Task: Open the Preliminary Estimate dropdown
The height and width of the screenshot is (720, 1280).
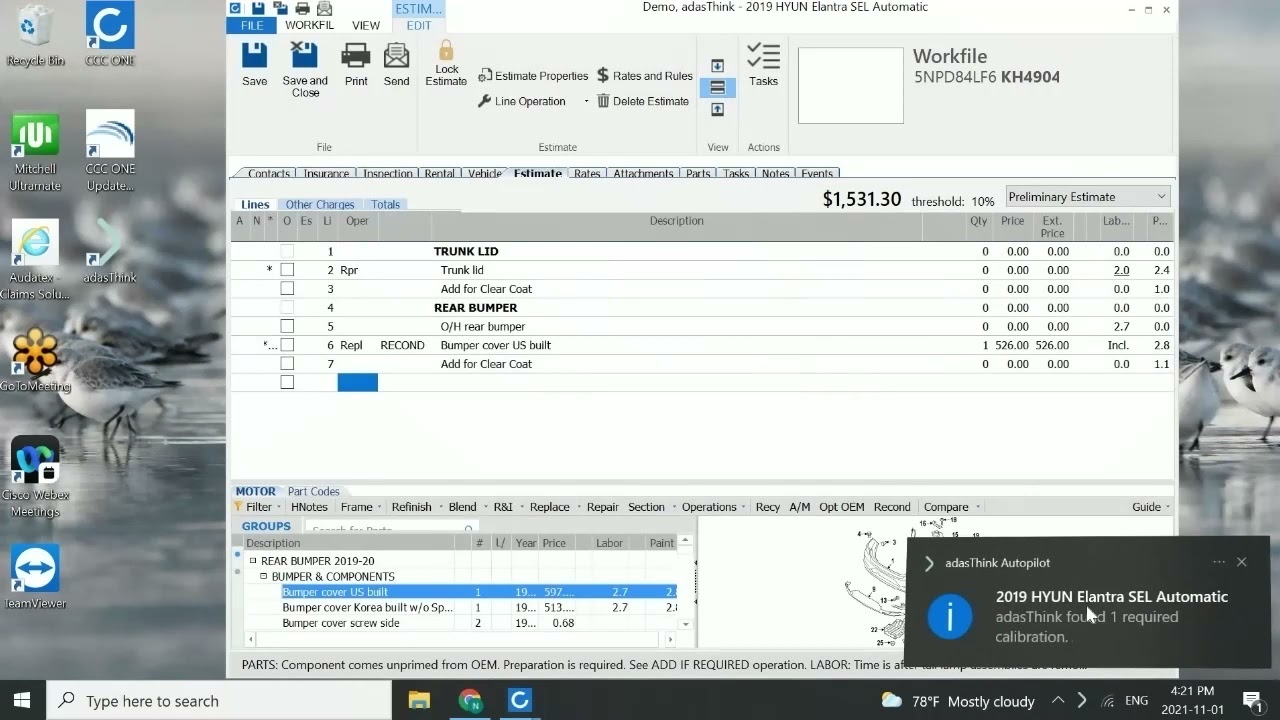Action: 1088,197
